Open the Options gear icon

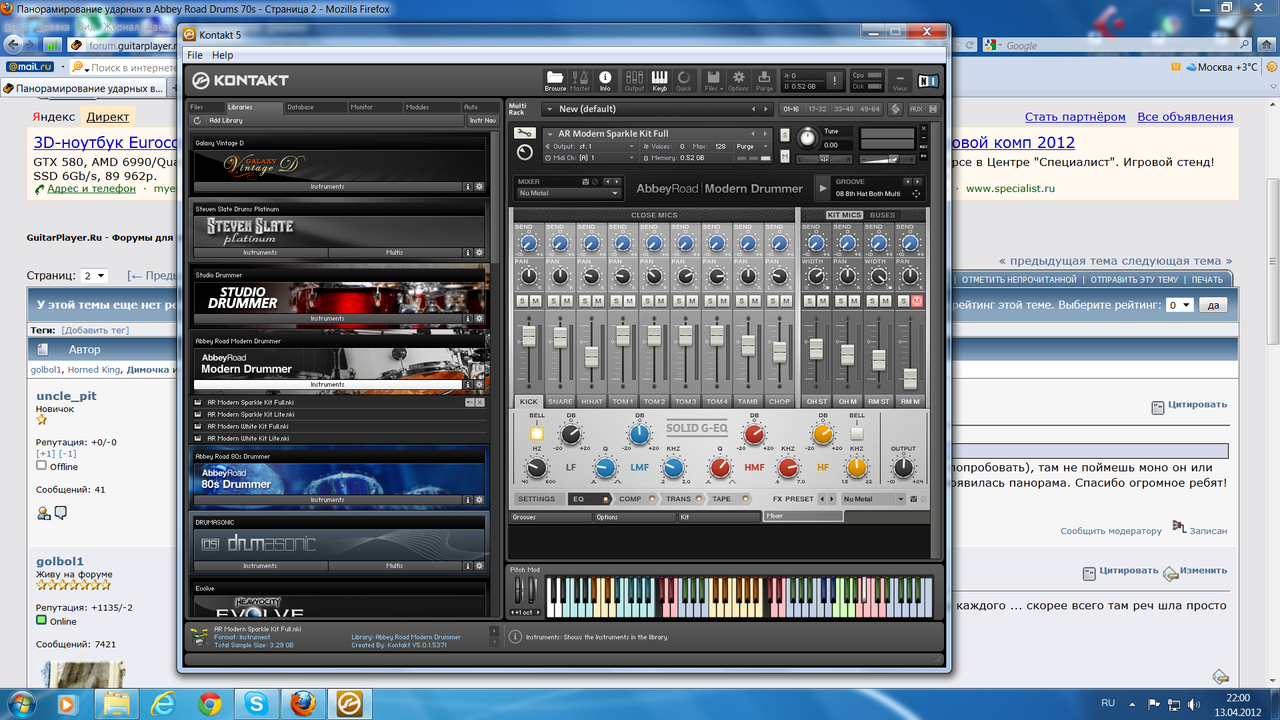[x=739, y=80]
